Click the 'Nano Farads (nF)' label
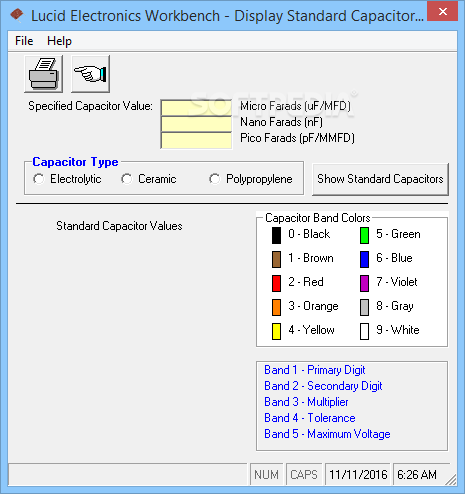Screen dimensions: 465x494 [281, 122]
